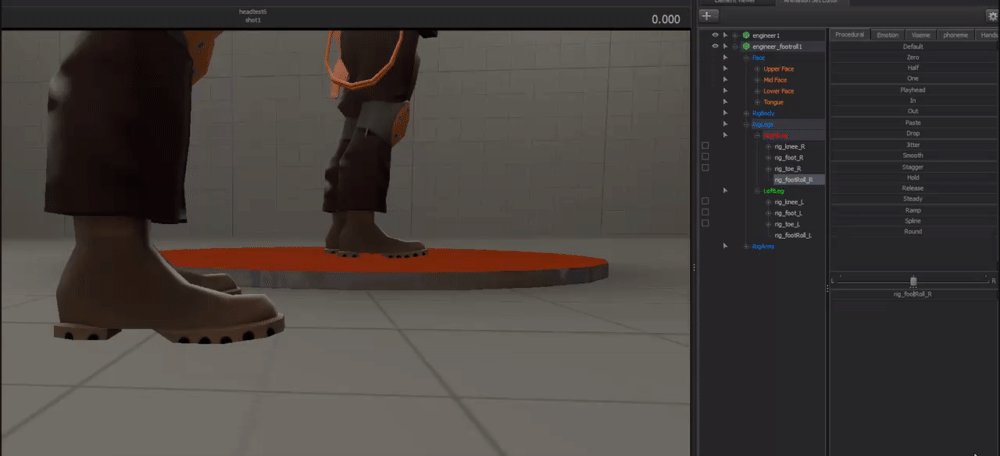
Task: Click the arrow icon in RigLegs row
Action: [x=725, y=124]
